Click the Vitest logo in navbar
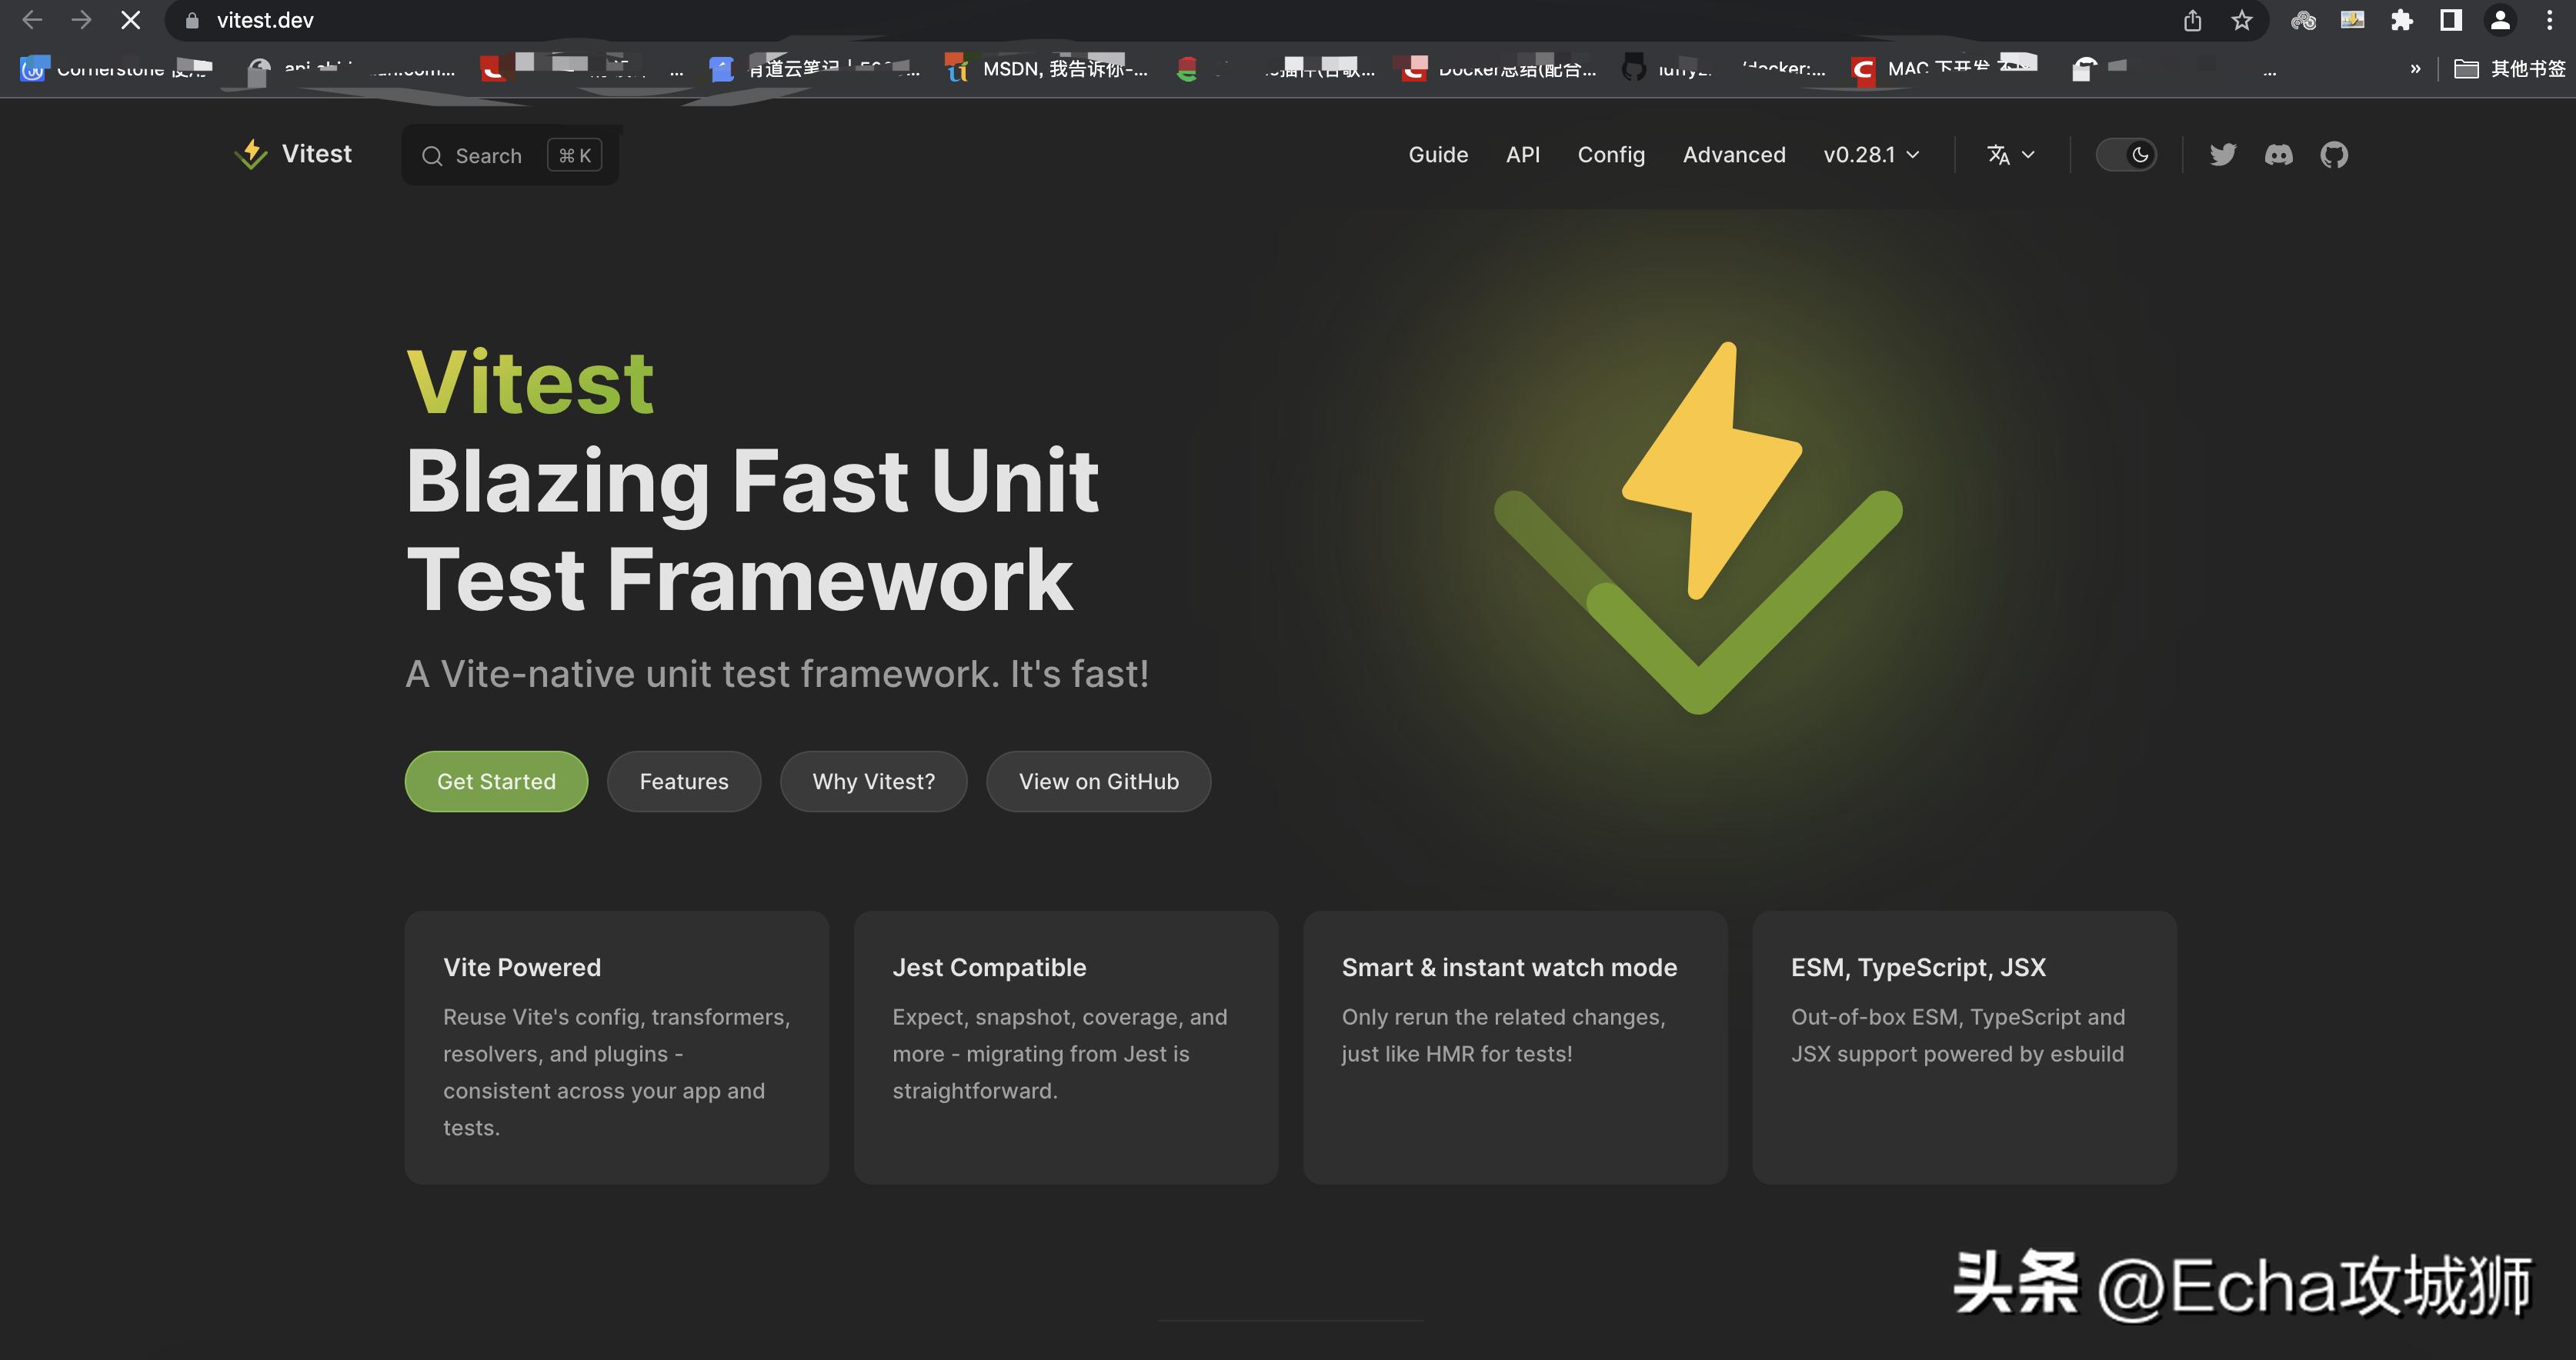 (x=293, y=154)
